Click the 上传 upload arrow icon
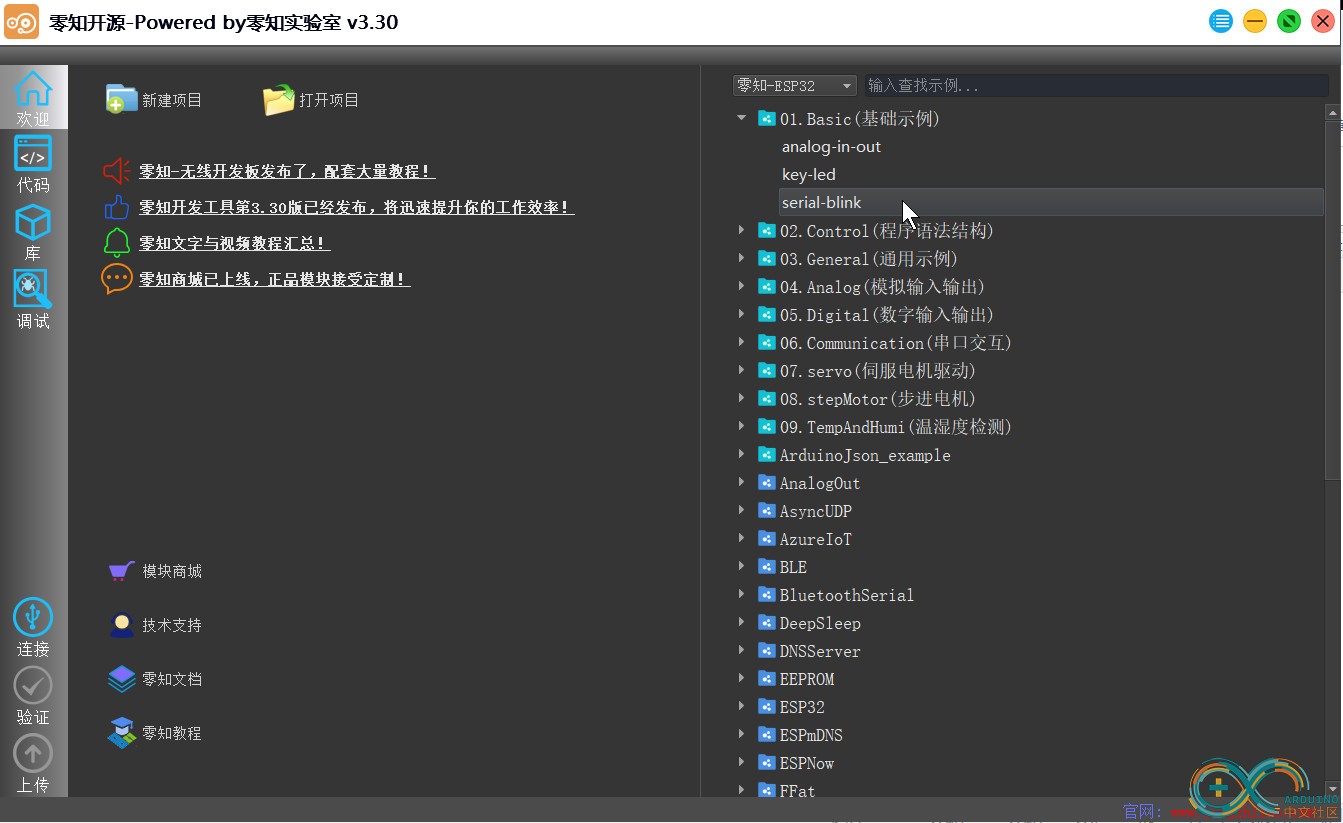Screen dimensions: 1343x823 pos(33,753)
